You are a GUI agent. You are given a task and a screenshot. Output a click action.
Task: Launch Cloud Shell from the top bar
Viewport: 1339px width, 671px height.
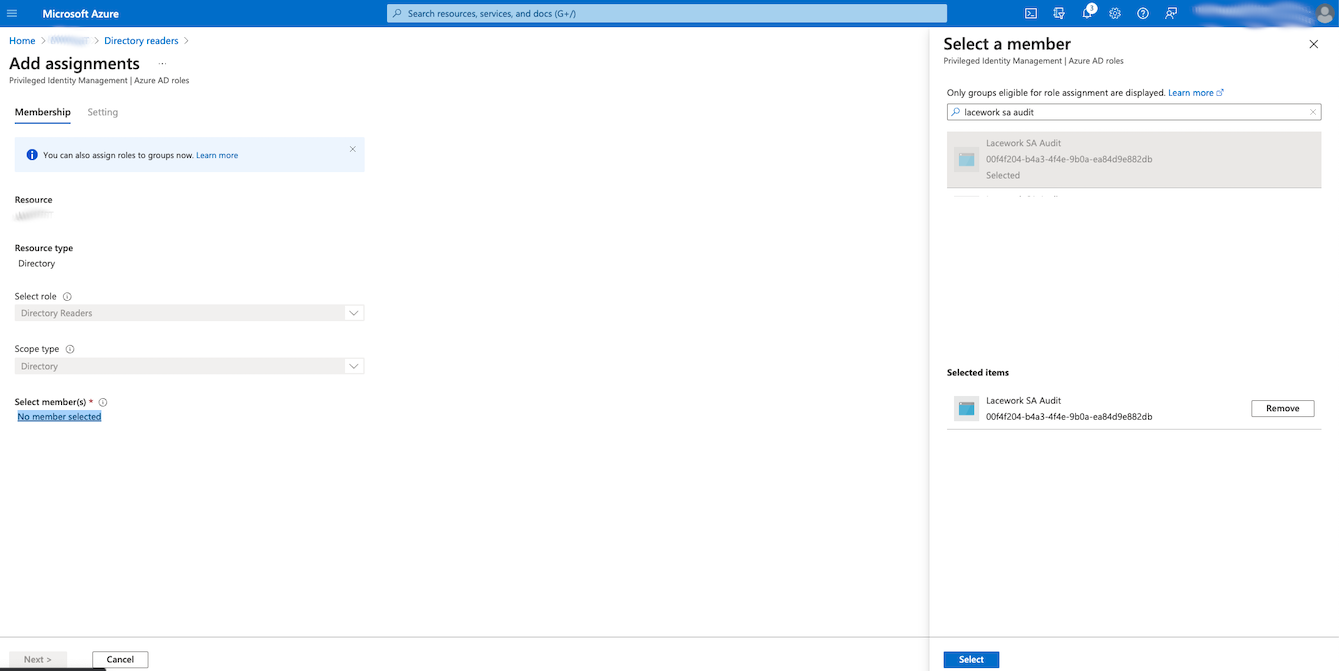point(1031,13)
